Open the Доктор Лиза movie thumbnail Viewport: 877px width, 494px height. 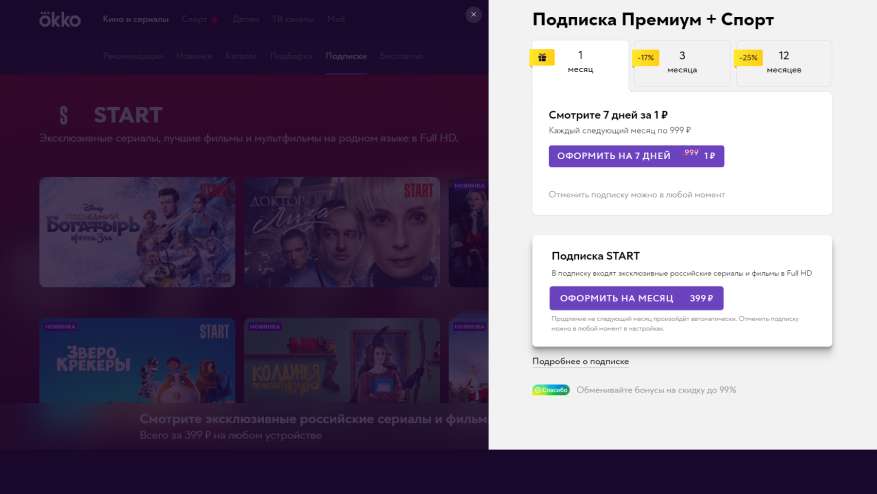point(342,233)
